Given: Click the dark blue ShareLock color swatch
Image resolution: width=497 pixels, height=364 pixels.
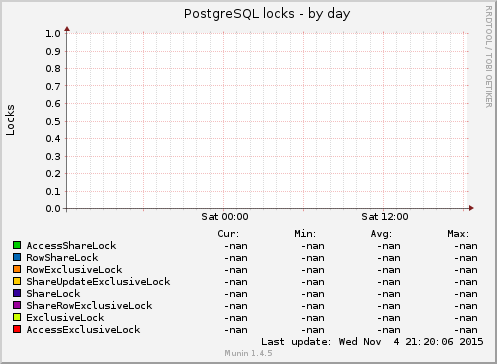Looking at the screenshot, I should point(17,293).
